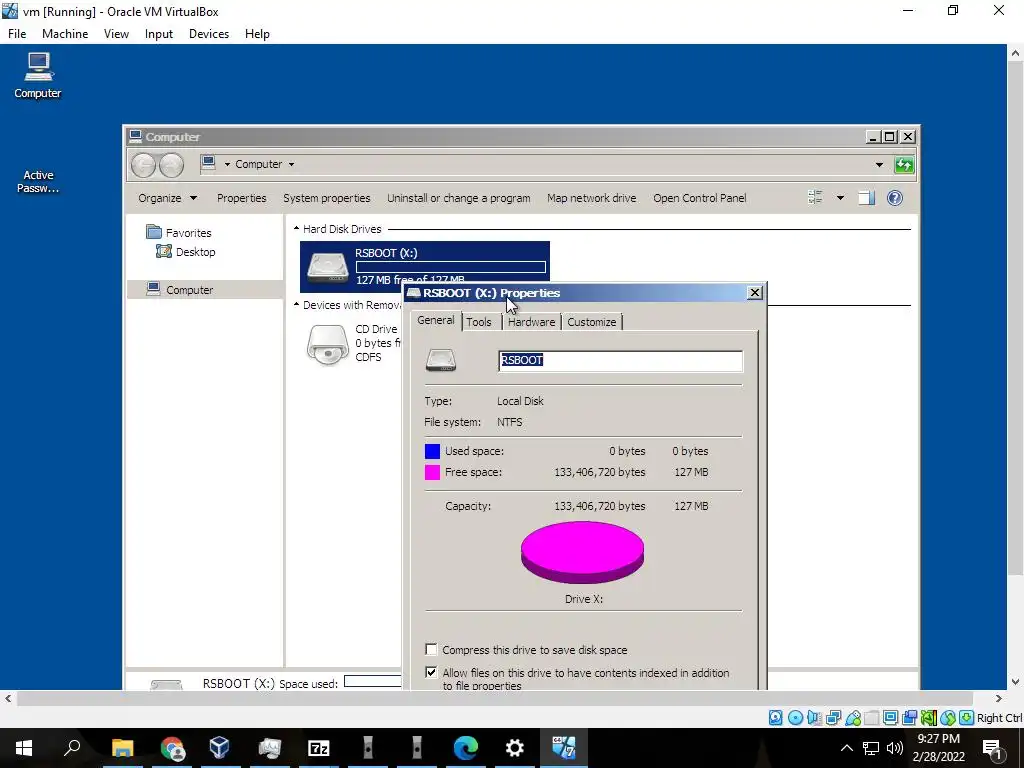Click VirtualBox optical disc status icon
The image size is (1024, 768).
click(795, 718)
